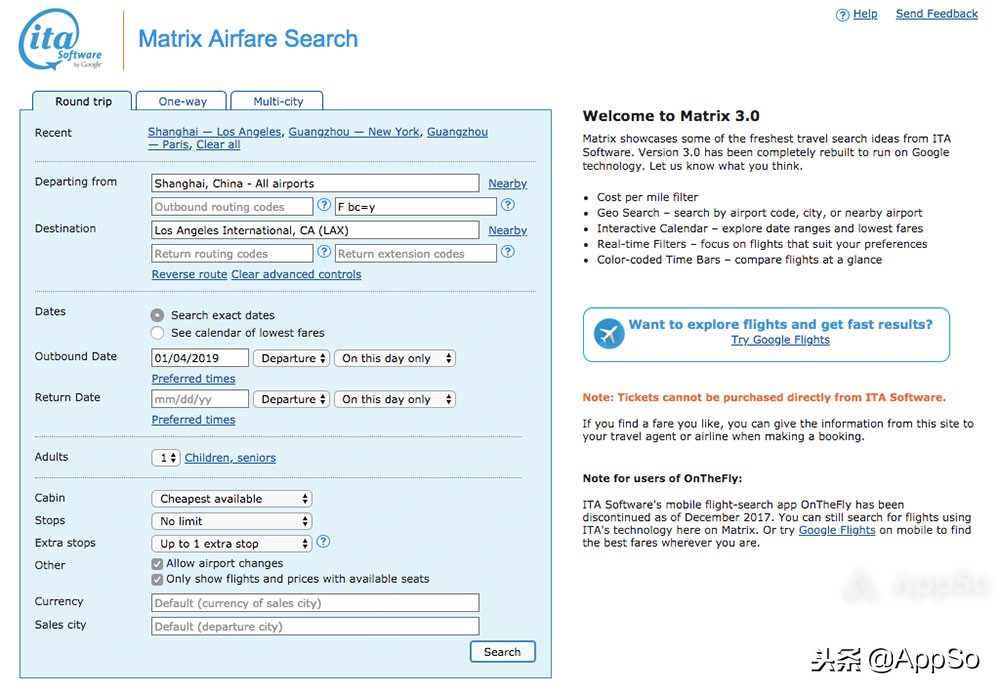Switch to the Round trip tab
Screen dimensions: 1000x693
click(x=82, y=101)
